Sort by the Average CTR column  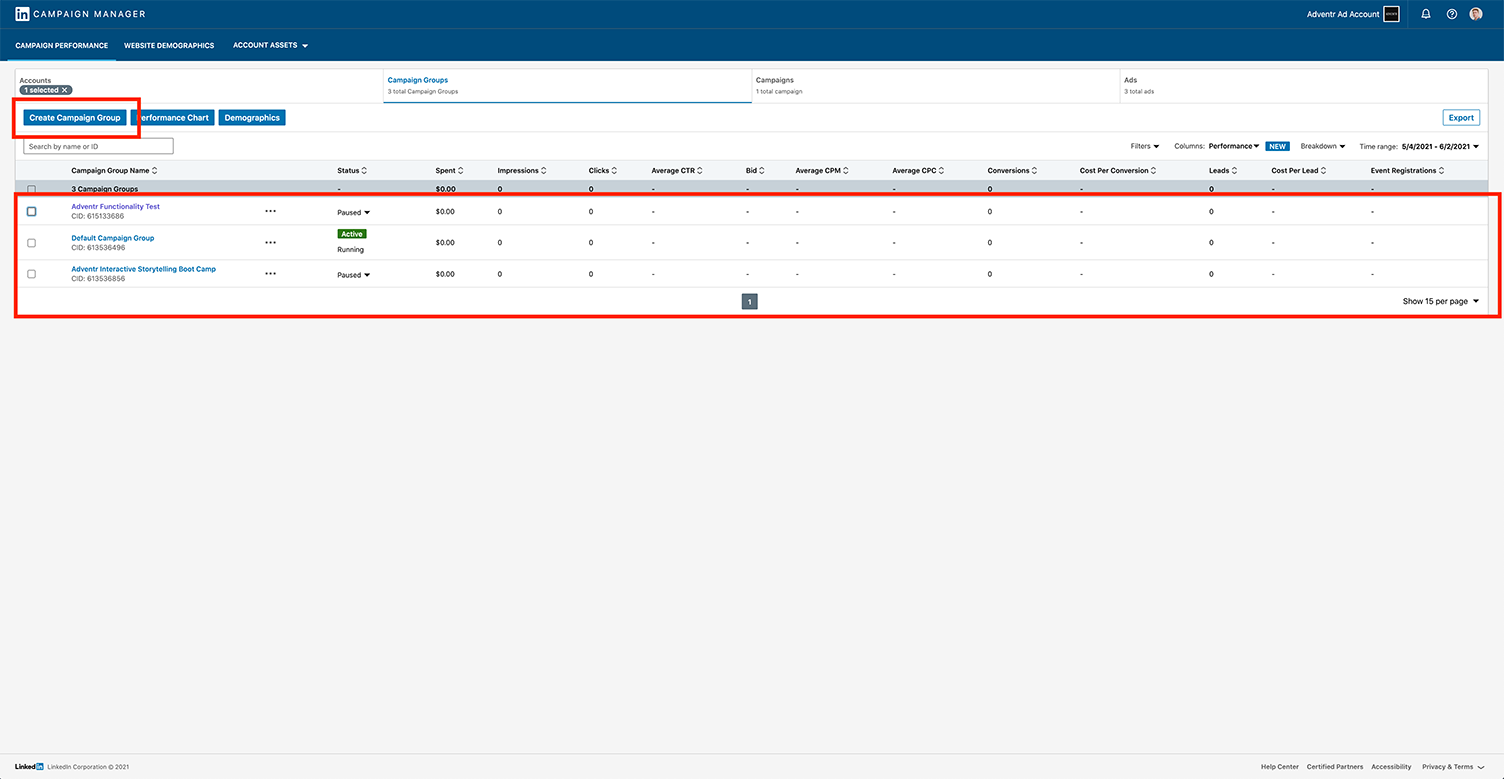click(677, 171)
